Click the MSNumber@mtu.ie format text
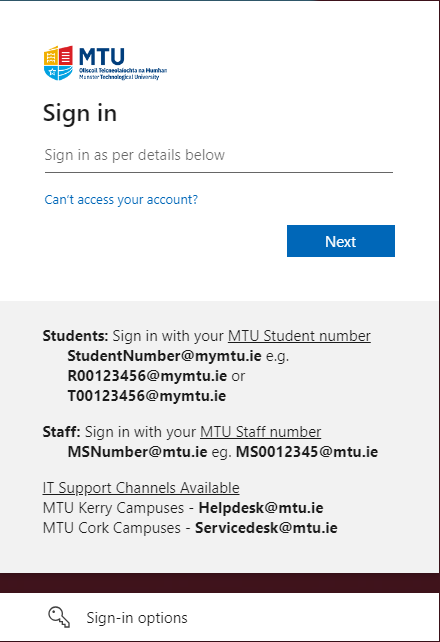Viewport: 440px width, 642px height. 137,452
